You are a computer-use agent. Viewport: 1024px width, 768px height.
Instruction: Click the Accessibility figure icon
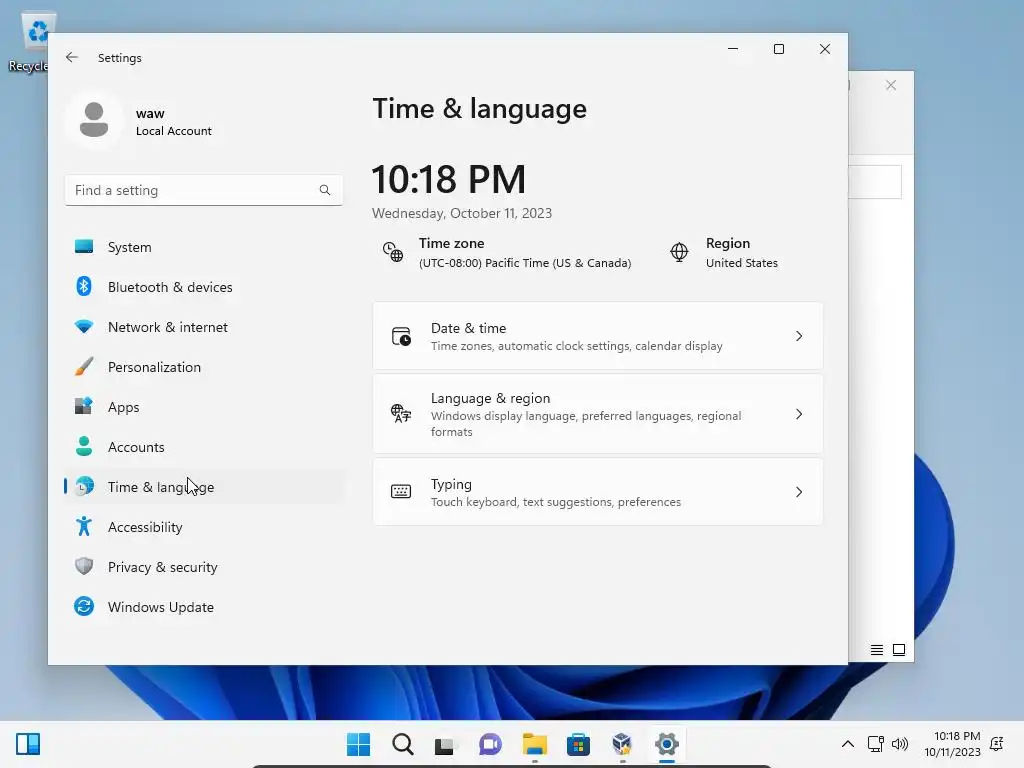[x=84, y=526]
